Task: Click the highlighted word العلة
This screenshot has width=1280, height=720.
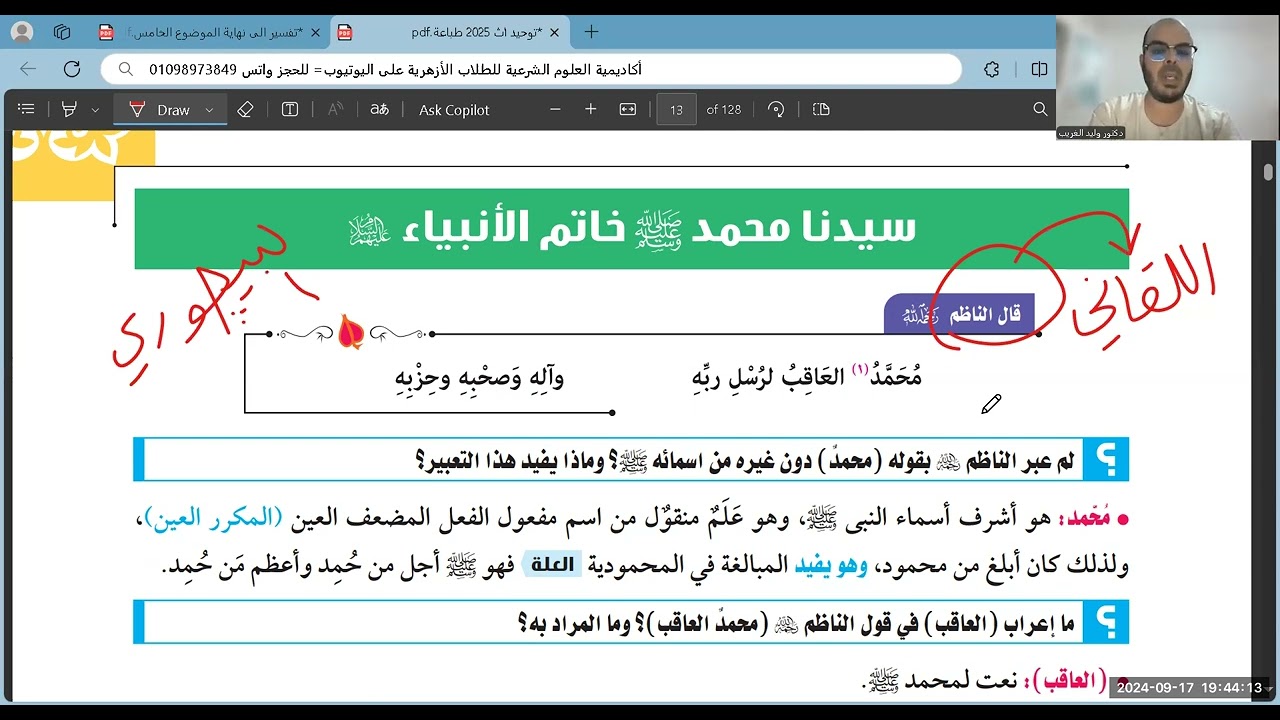Action: tap(550, 565)
